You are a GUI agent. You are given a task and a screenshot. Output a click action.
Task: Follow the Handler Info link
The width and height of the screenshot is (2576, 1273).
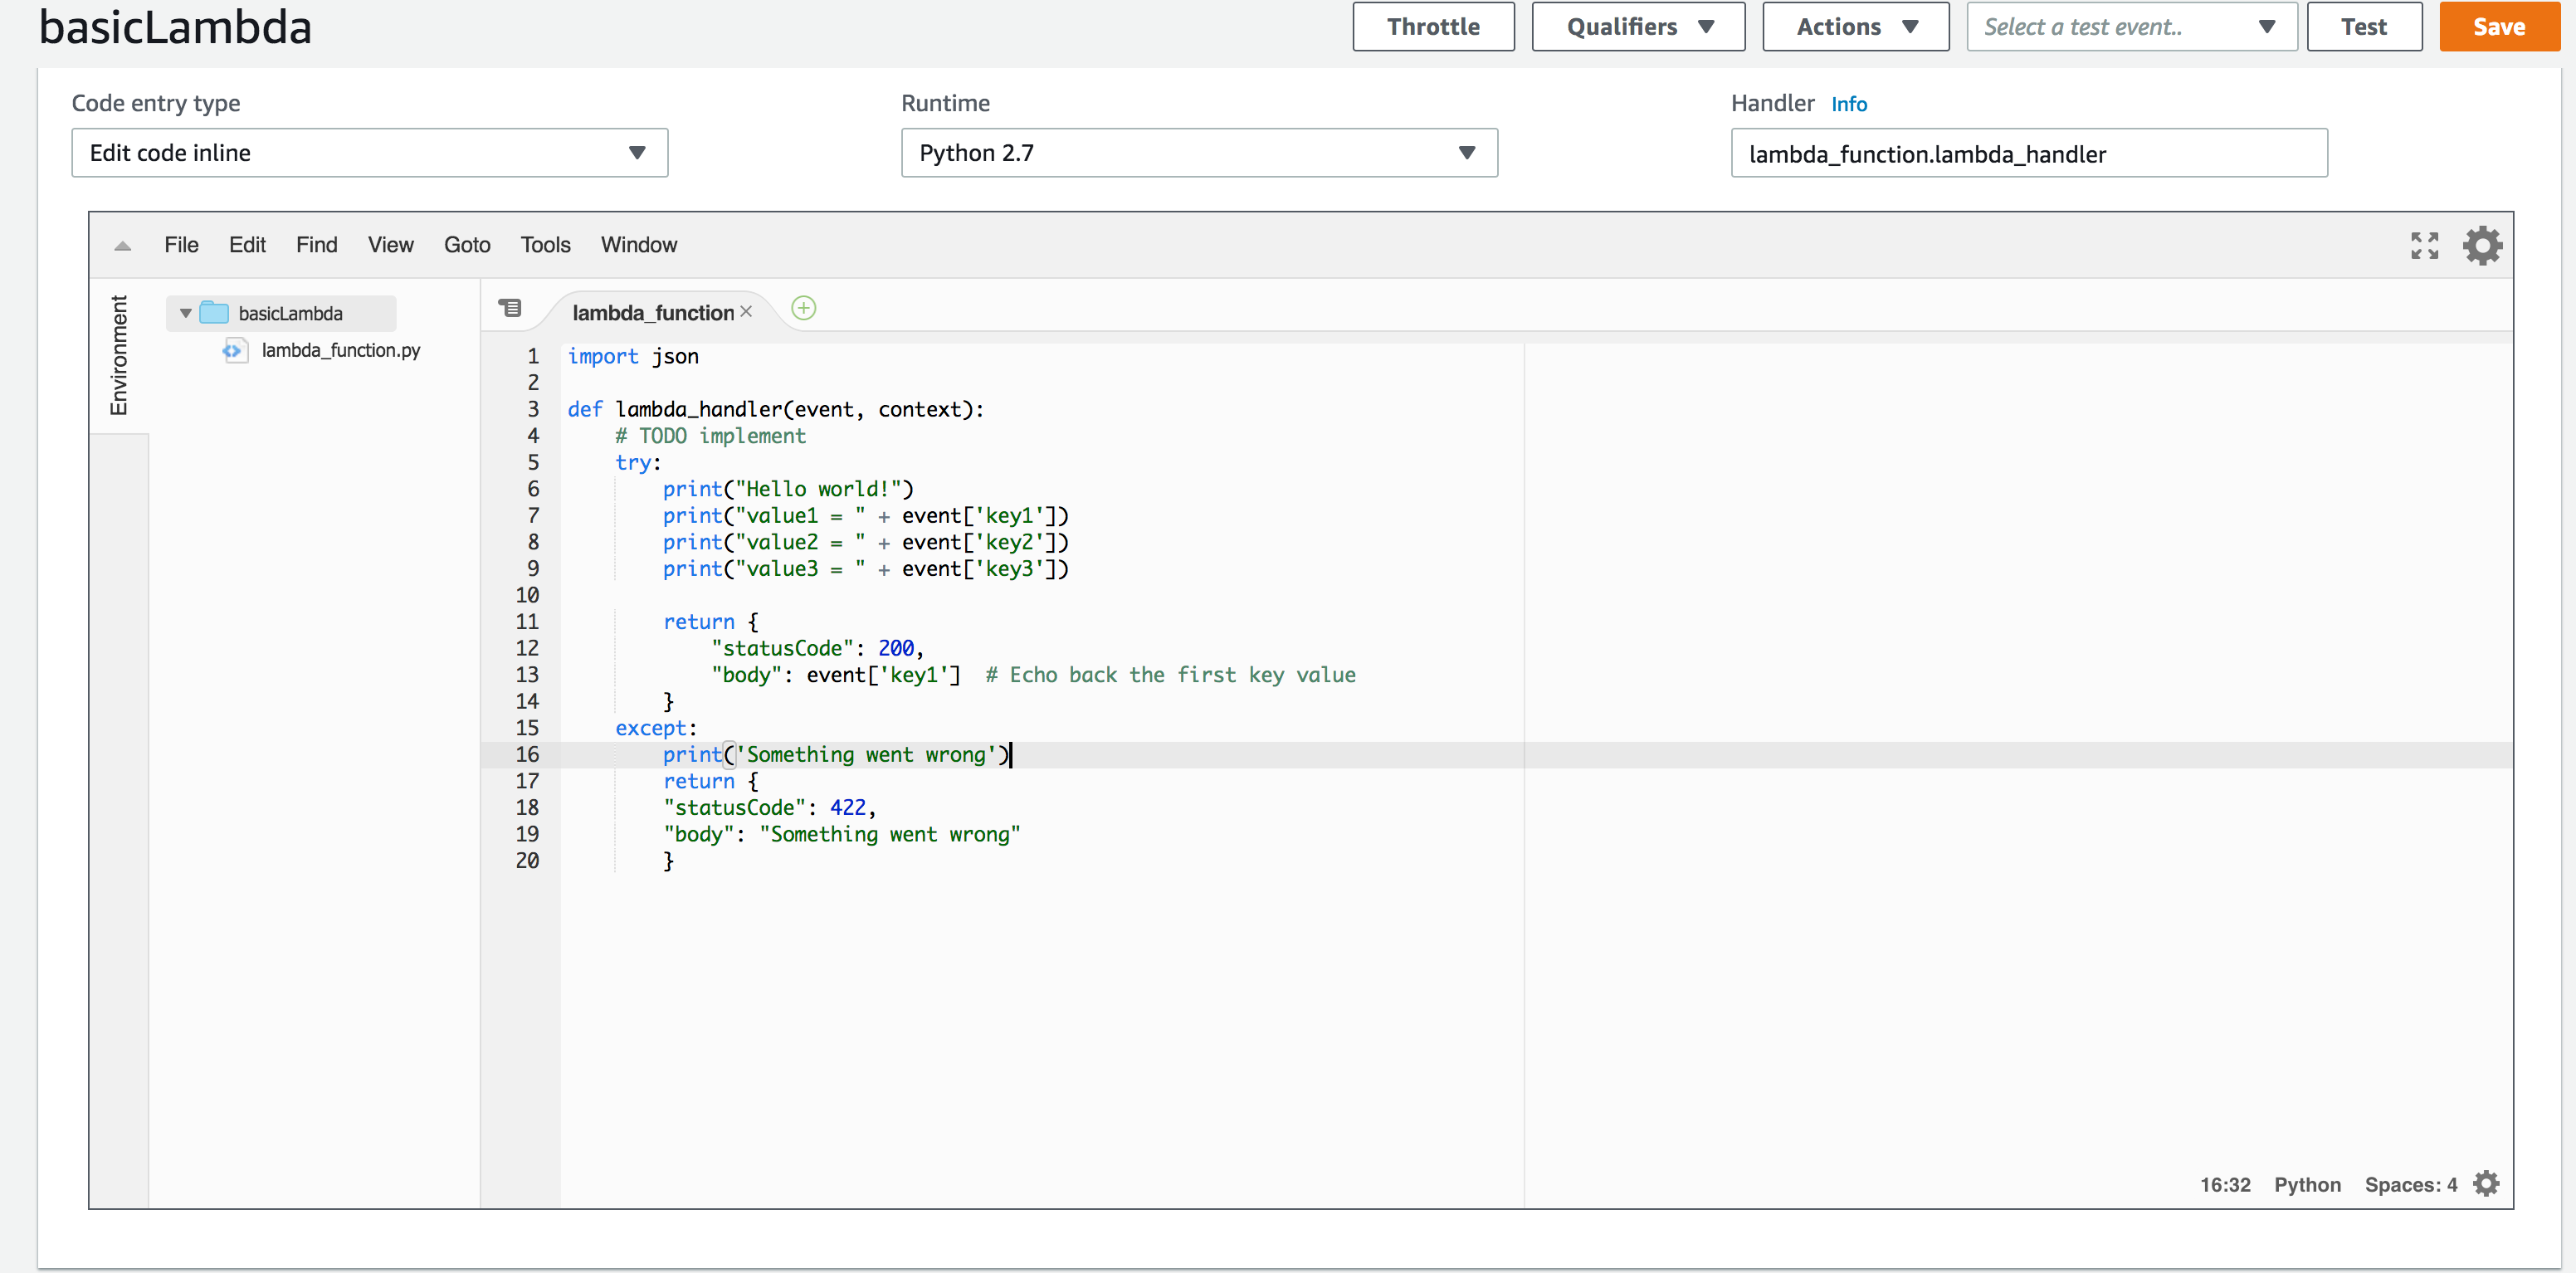point(1848,104)
